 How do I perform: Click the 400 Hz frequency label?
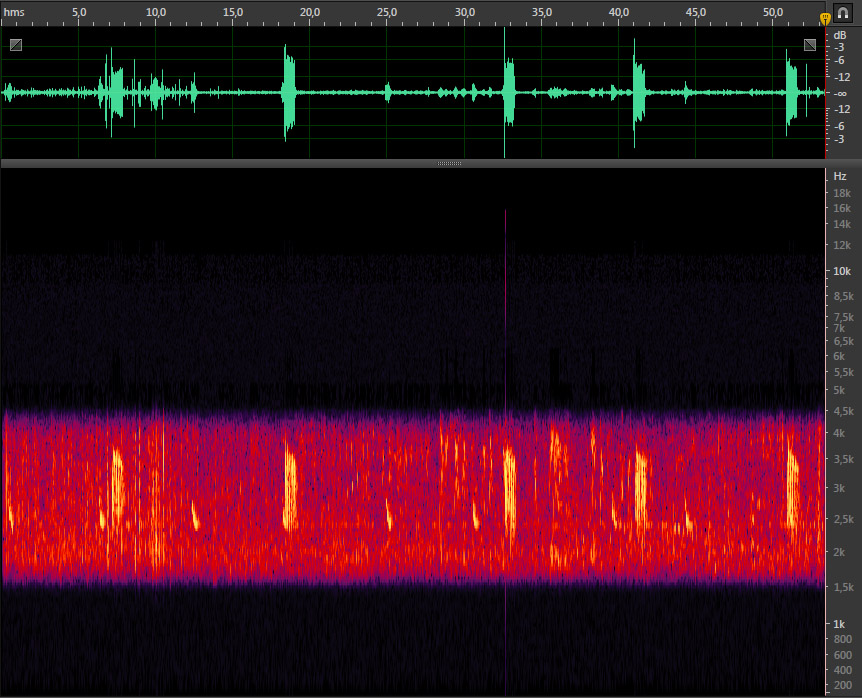pos(842,670)
